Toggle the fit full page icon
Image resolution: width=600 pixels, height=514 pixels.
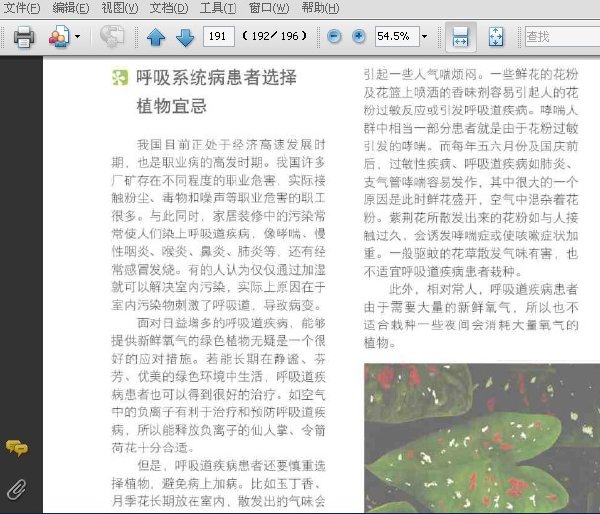point(496,37)
